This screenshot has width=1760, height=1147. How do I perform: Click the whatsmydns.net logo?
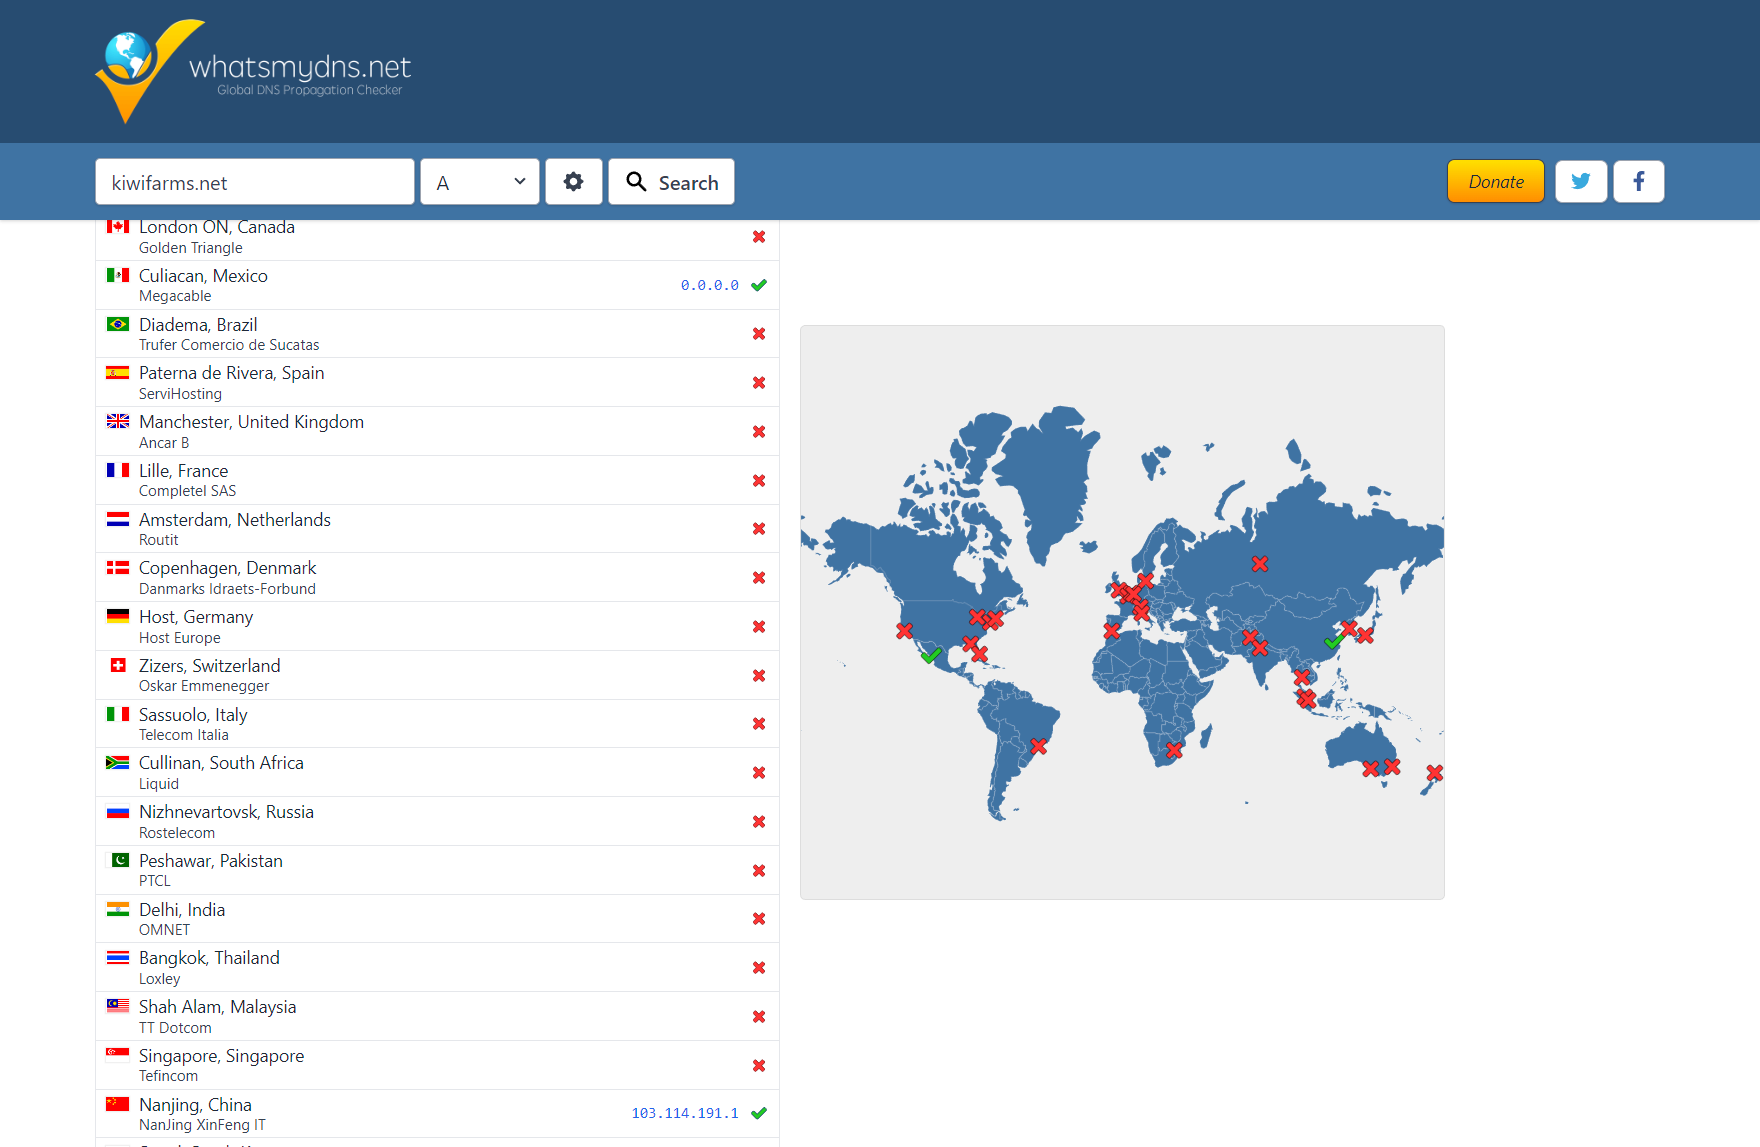(253, 71)
